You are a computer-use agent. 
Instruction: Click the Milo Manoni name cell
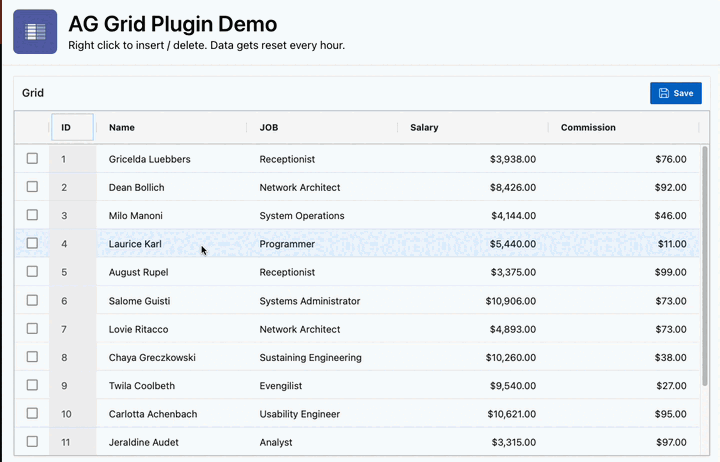click(172, 215)
